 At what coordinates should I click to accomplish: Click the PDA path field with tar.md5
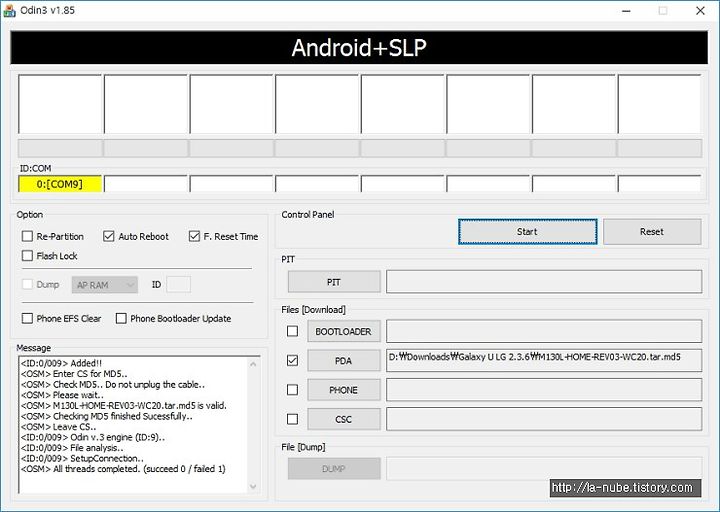(x=544, y=360)
